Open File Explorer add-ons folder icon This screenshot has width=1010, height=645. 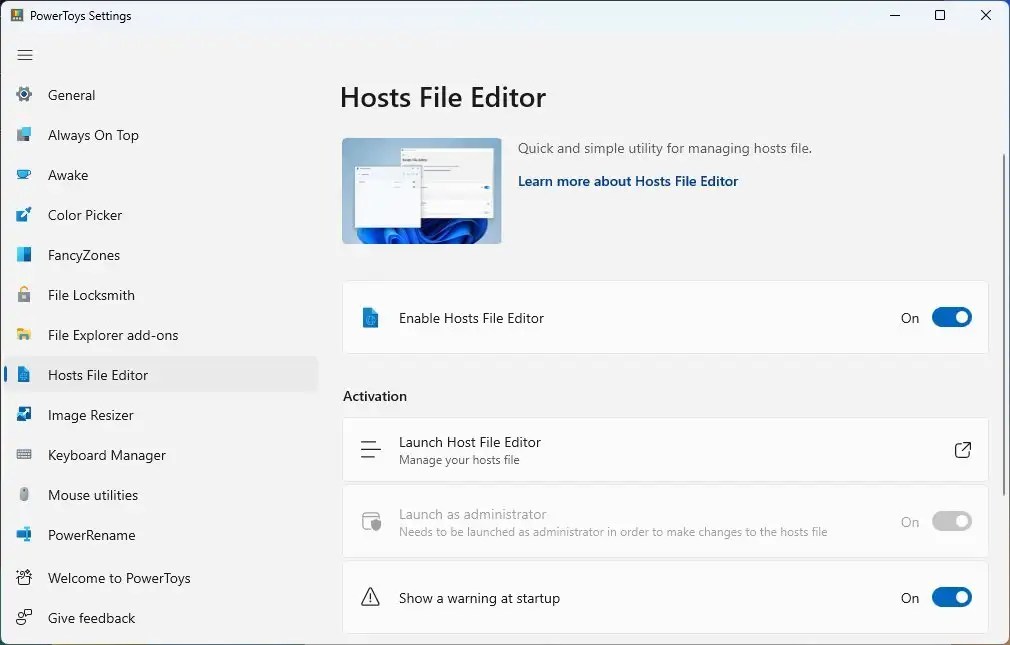point(24,335)
